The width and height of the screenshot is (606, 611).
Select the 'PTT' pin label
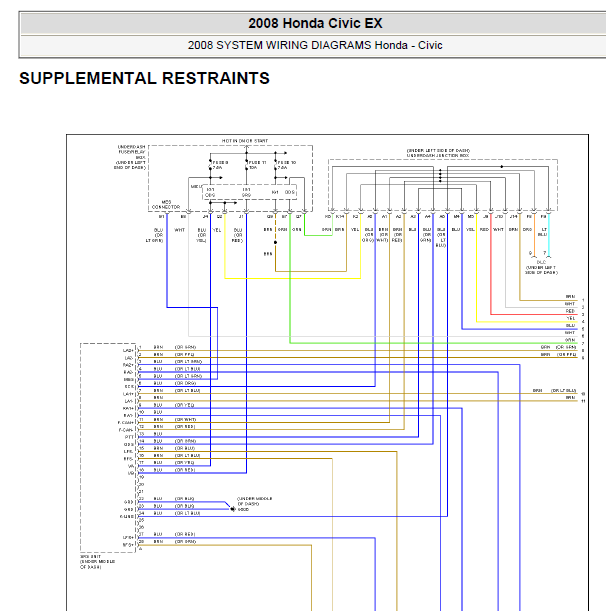(x=129, y=437)
